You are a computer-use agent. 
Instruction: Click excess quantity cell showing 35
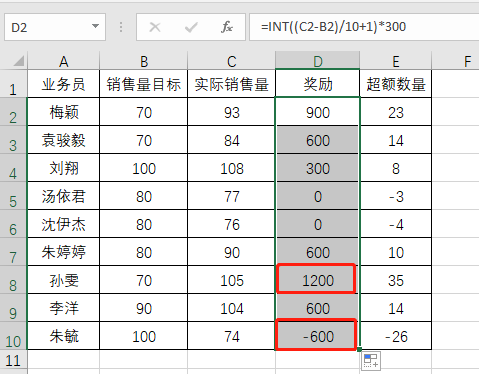[396, 280]
